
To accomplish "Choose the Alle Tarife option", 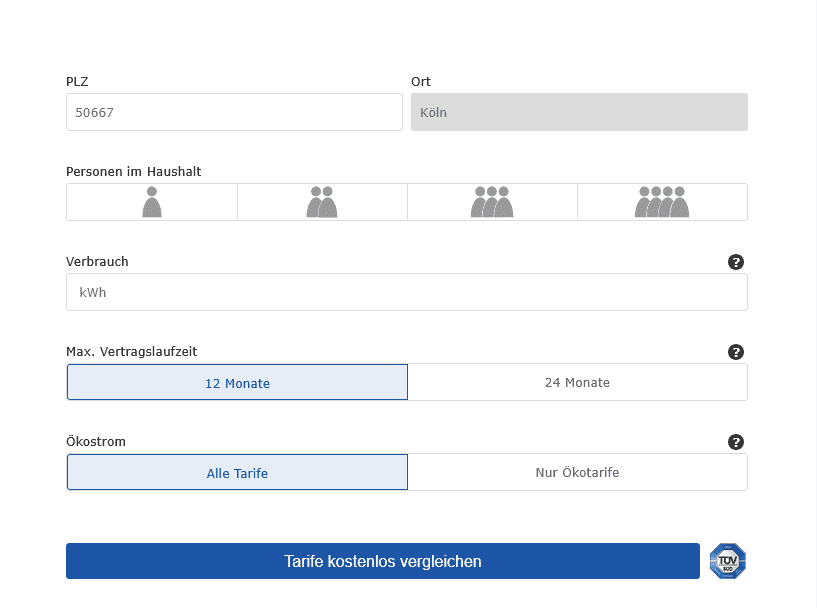I will click(237, 473).
